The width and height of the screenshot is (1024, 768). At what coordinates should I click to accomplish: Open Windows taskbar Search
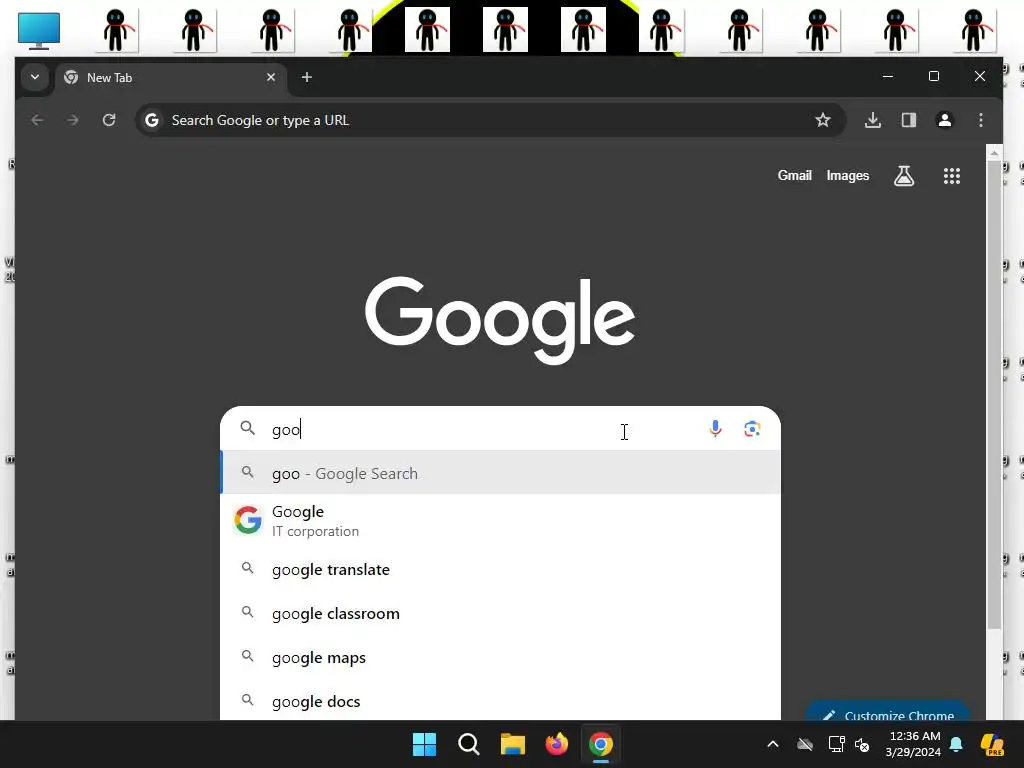468,744
